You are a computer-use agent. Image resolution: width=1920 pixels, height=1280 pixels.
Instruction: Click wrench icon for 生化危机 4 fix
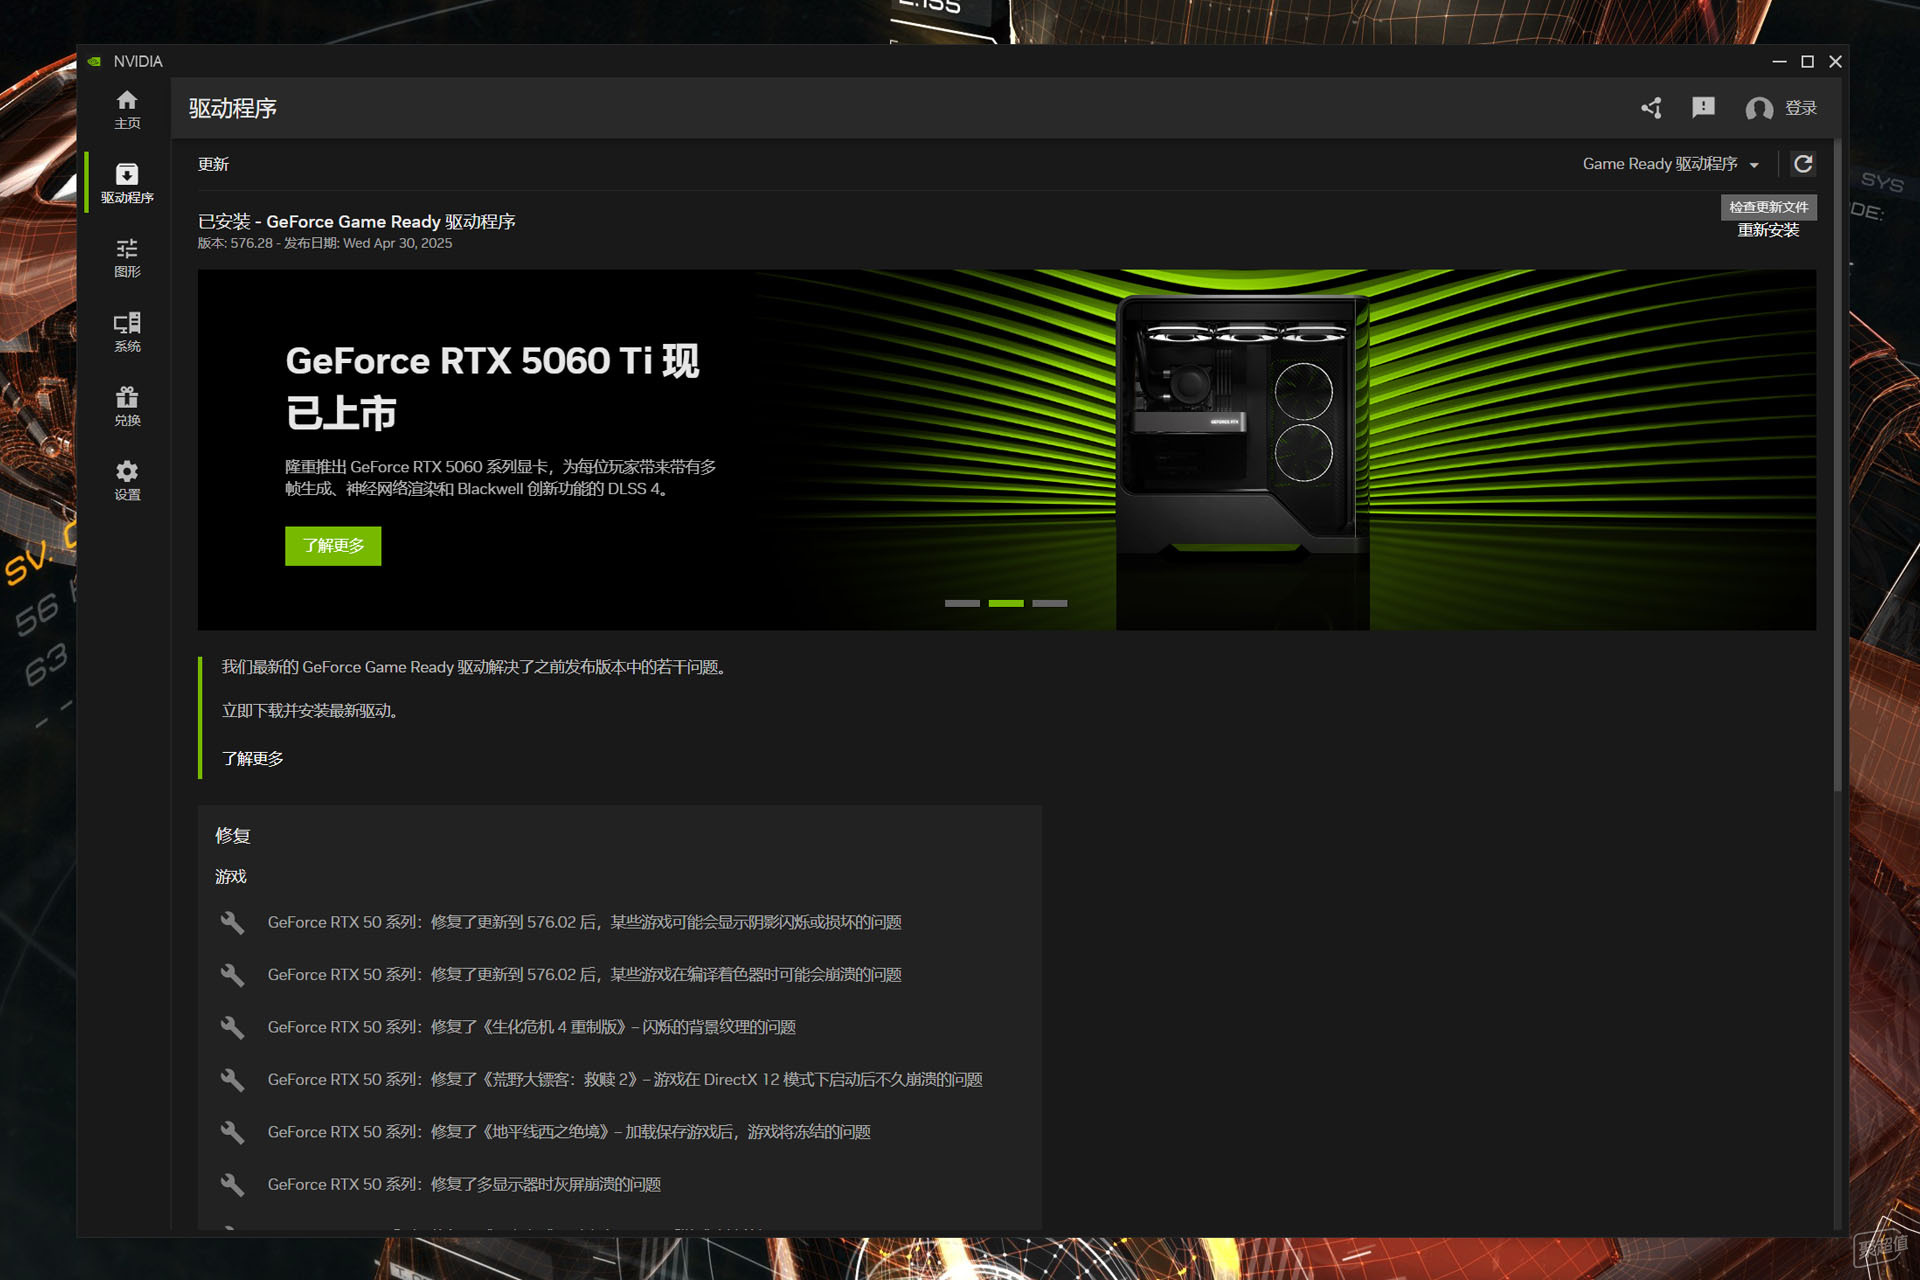tap(232, 1027)
